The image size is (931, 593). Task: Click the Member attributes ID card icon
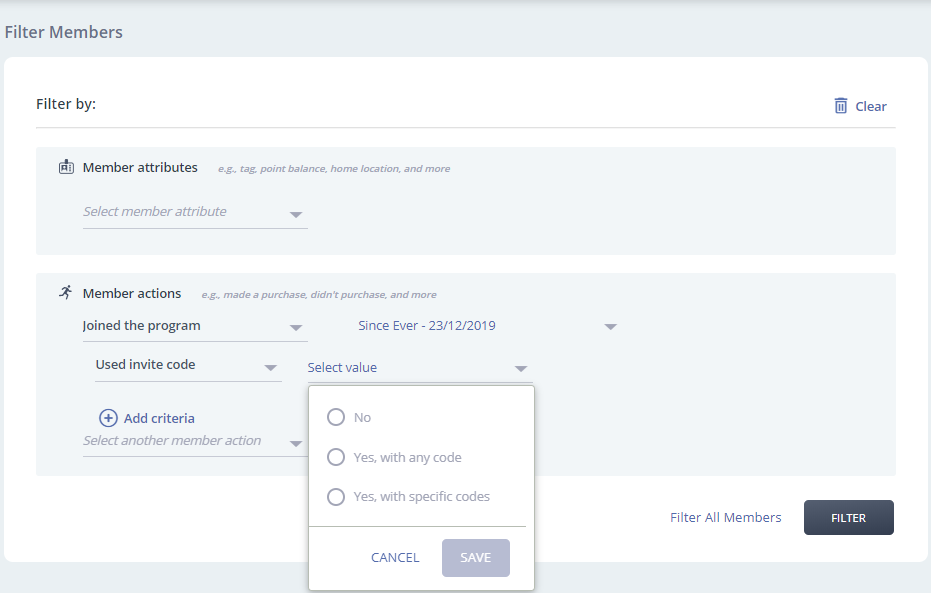pyautogui.click(x=67, y=167)
